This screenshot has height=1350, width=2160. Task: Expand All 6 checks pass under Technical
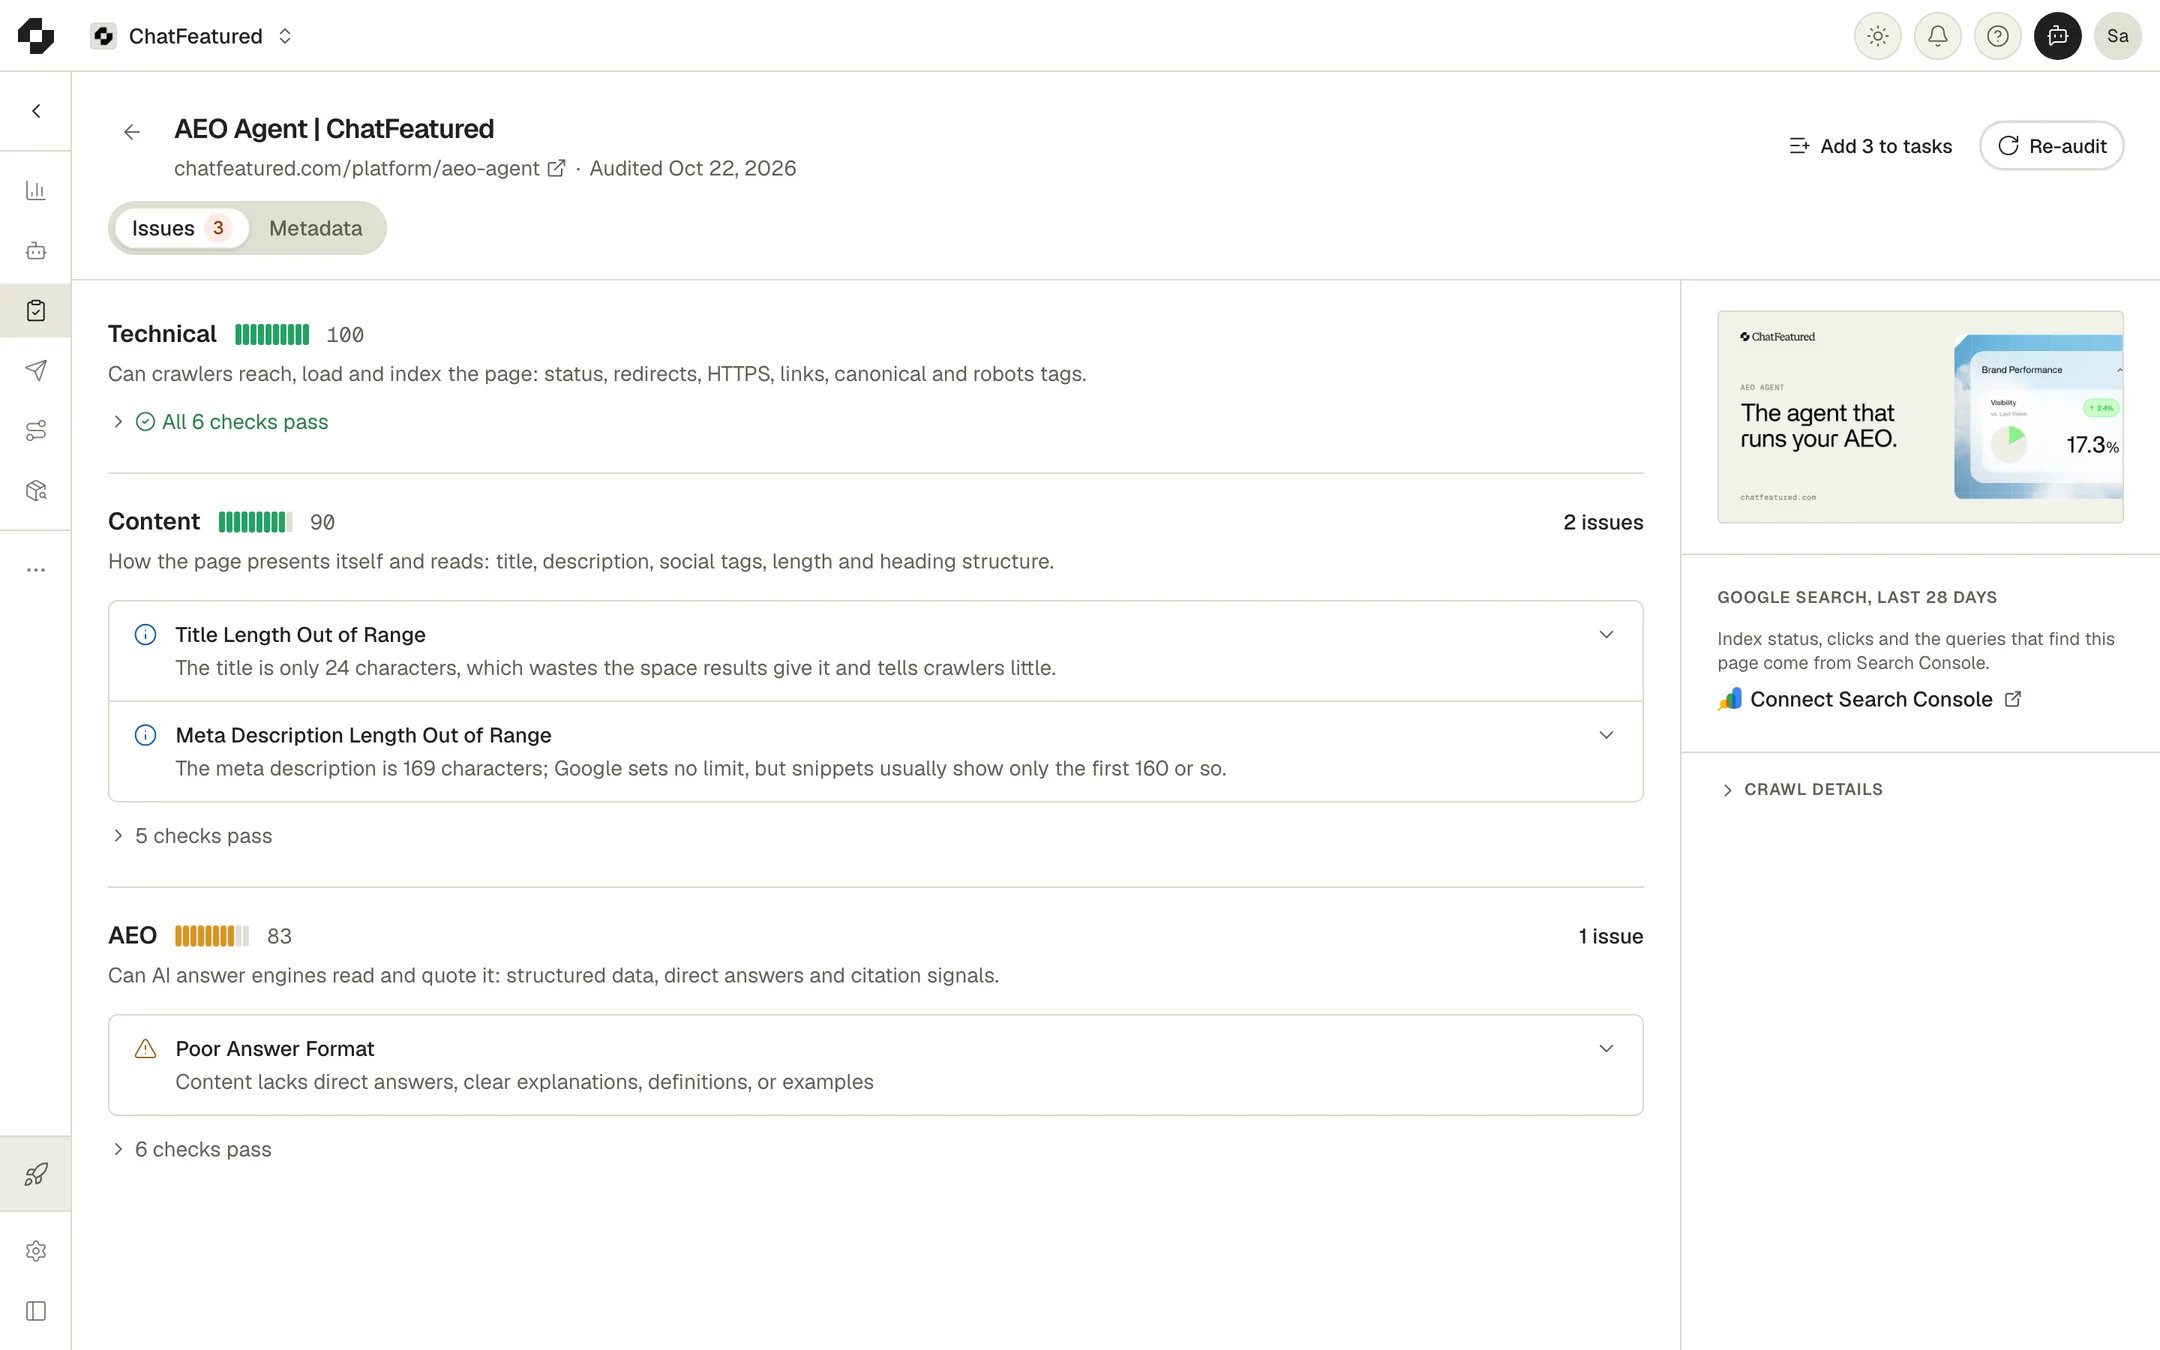[x=220, y=422]
